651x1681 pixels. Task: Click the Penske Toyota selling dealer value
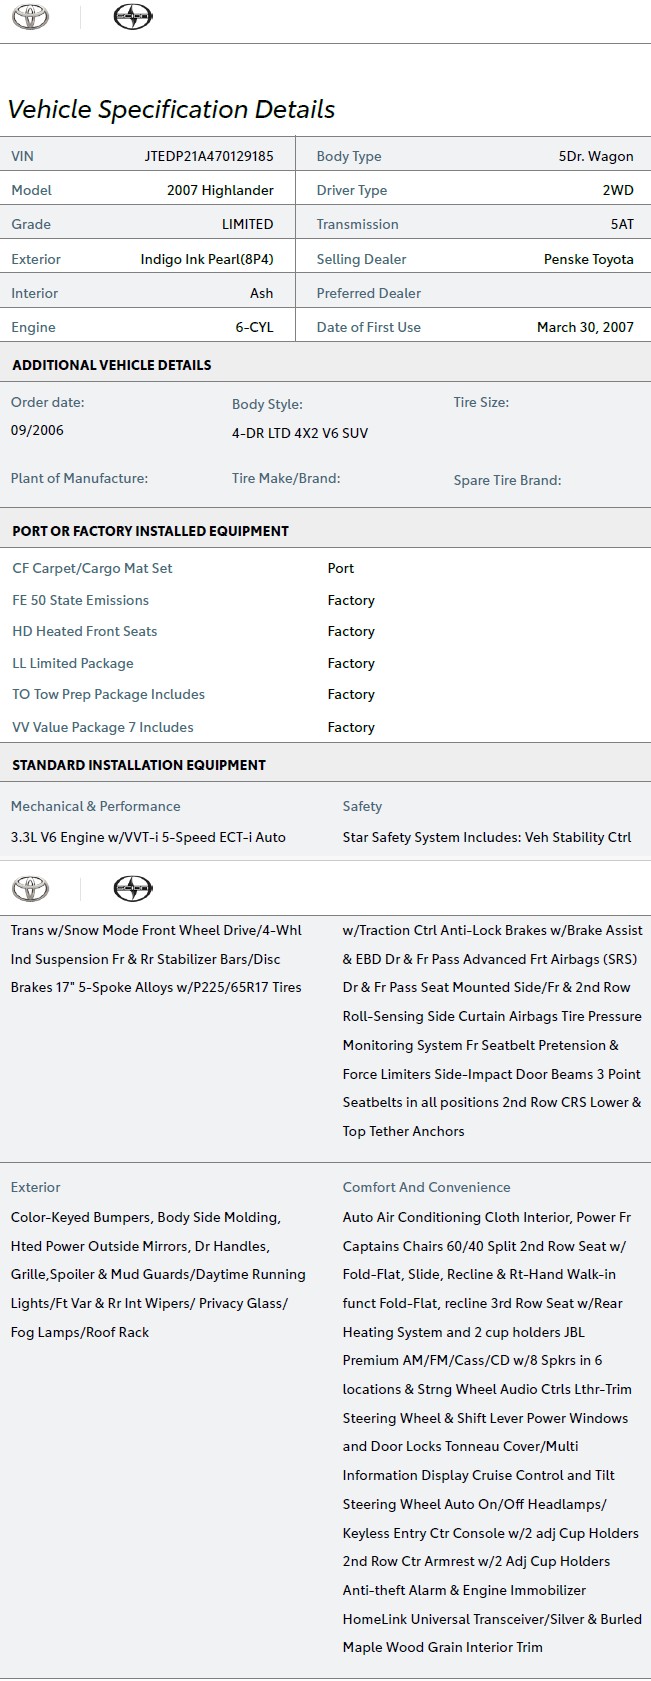pyautogui.click(x=588, y=259)
